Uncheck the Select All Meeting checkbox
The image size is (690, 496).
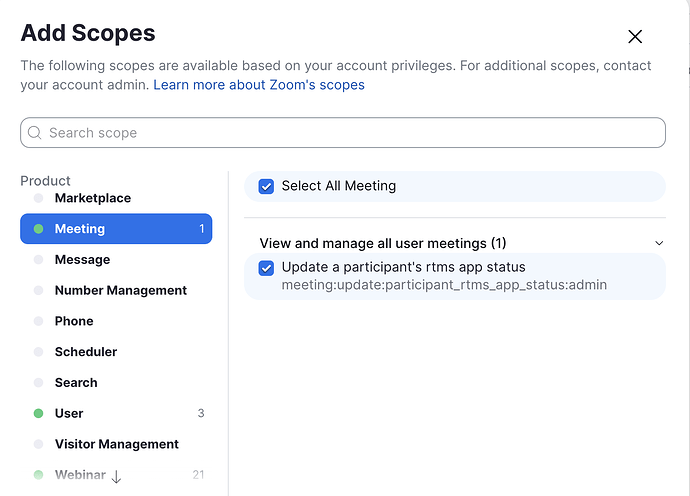[266, 186]
